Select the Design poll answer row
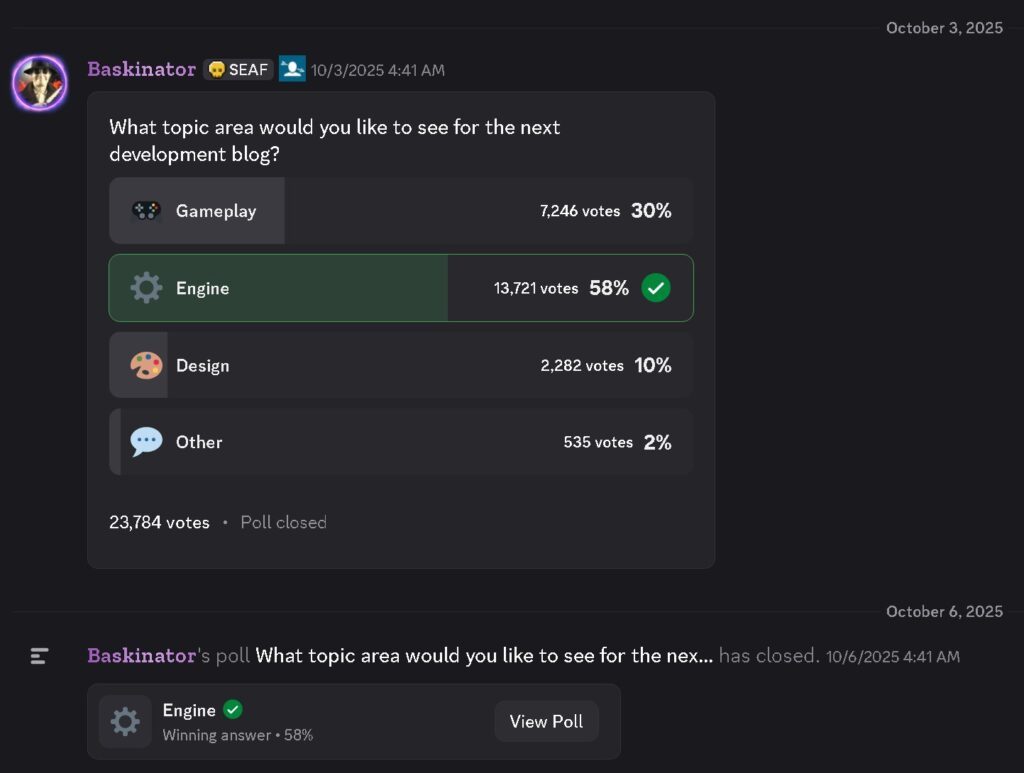 400,366
